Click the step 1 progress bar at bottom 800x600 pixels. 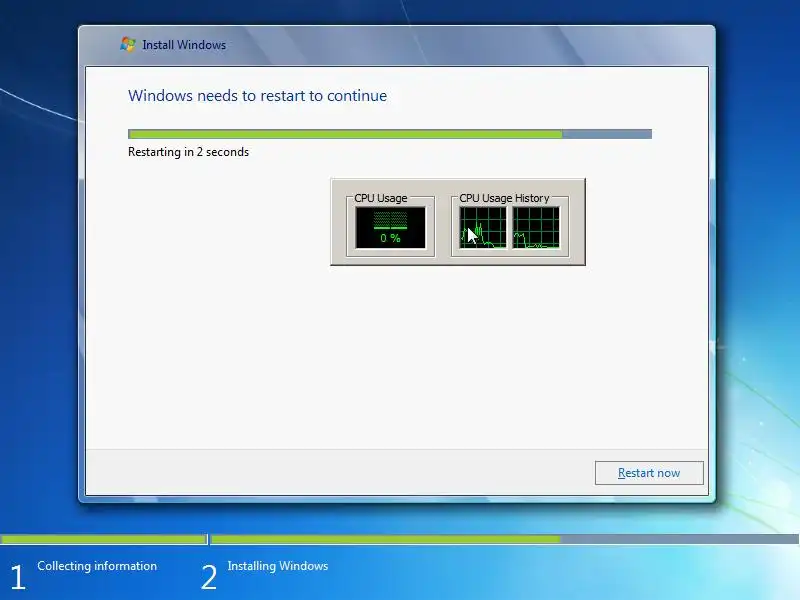point(104,539)
